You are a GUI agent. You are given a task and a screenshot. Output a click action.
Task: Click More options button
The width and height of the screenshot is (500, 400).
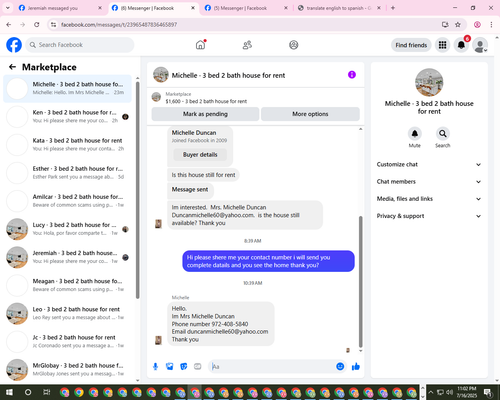(x=310, y=114)
